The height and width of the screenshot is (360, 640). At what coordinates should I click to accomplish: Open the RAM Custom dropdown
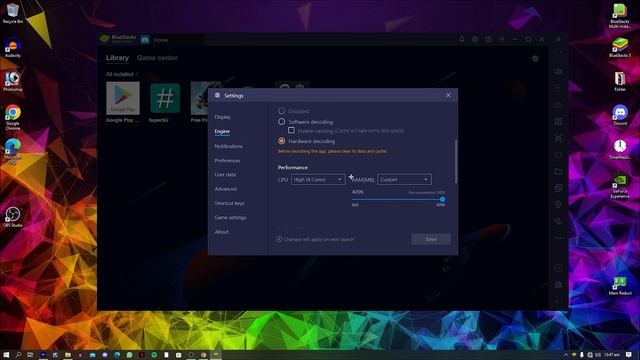404,180
